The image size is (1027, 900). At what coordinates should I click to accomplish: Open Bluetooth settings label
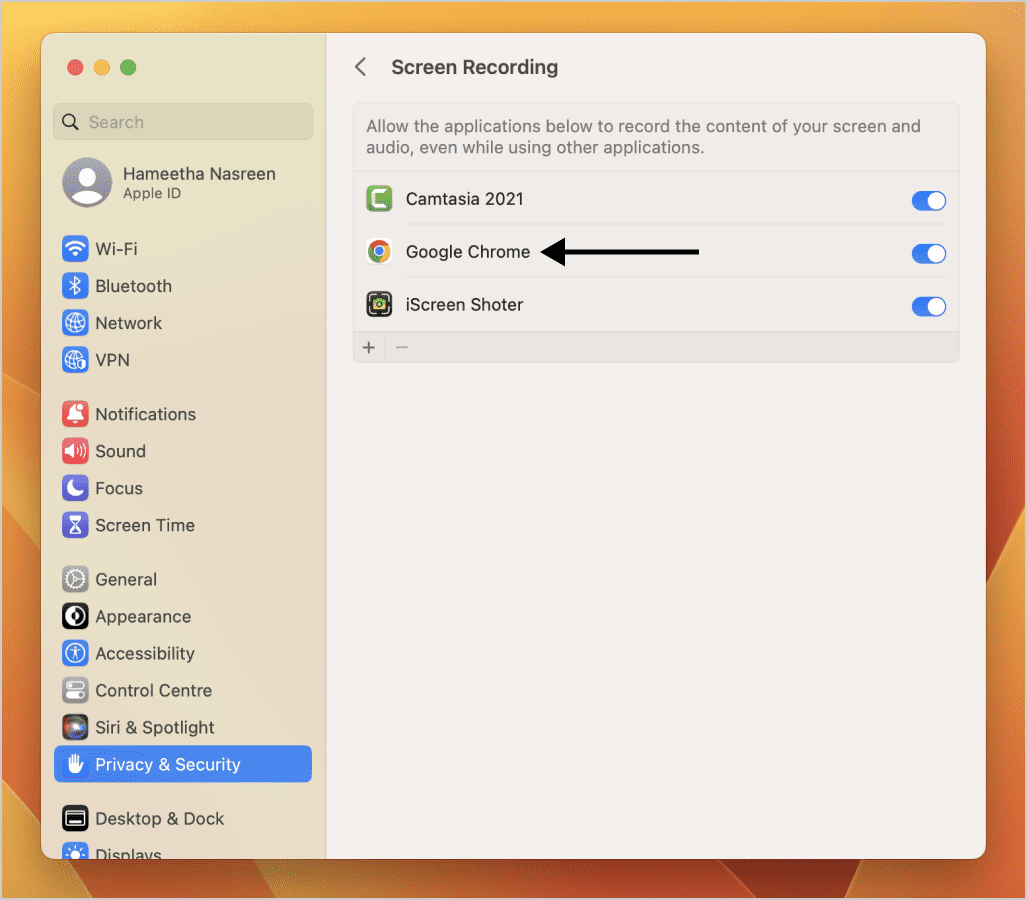(x=134, y=286)
